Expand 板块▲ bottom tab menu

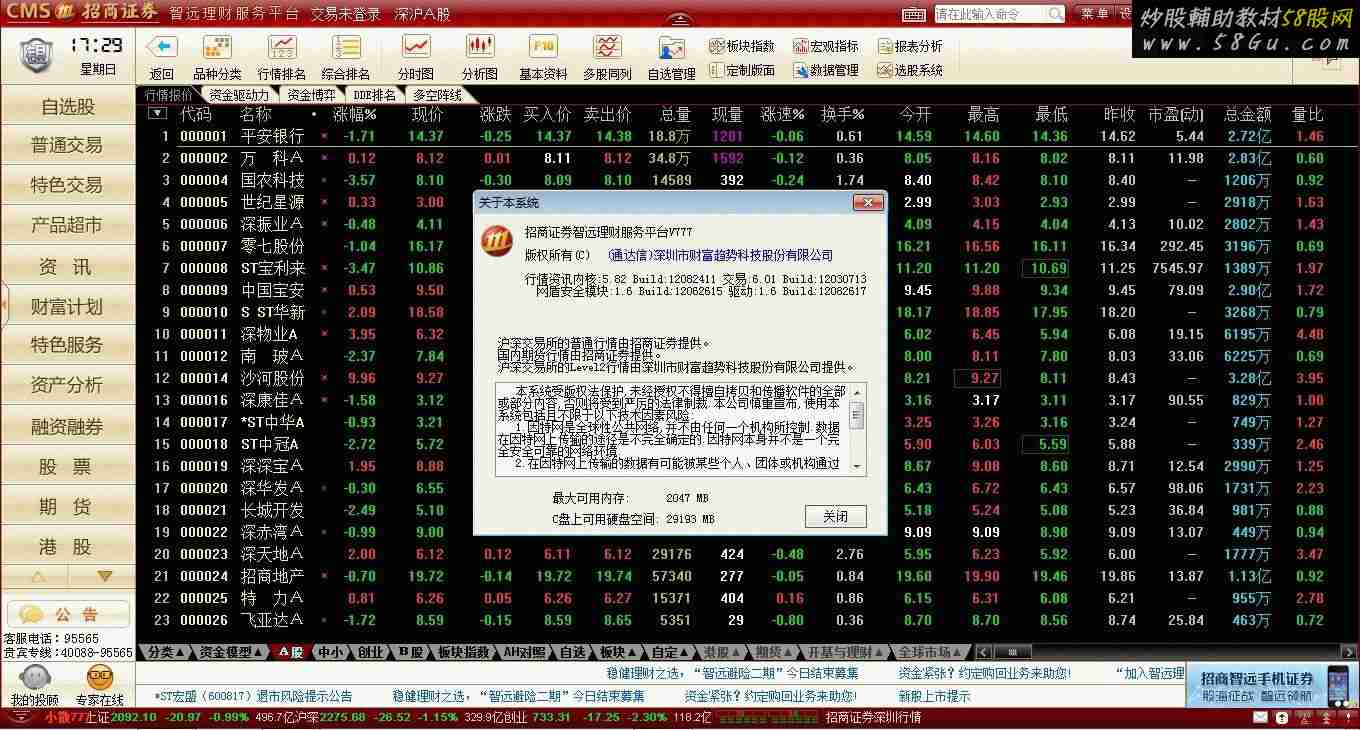pyautogui.click(x=618, y=652)
